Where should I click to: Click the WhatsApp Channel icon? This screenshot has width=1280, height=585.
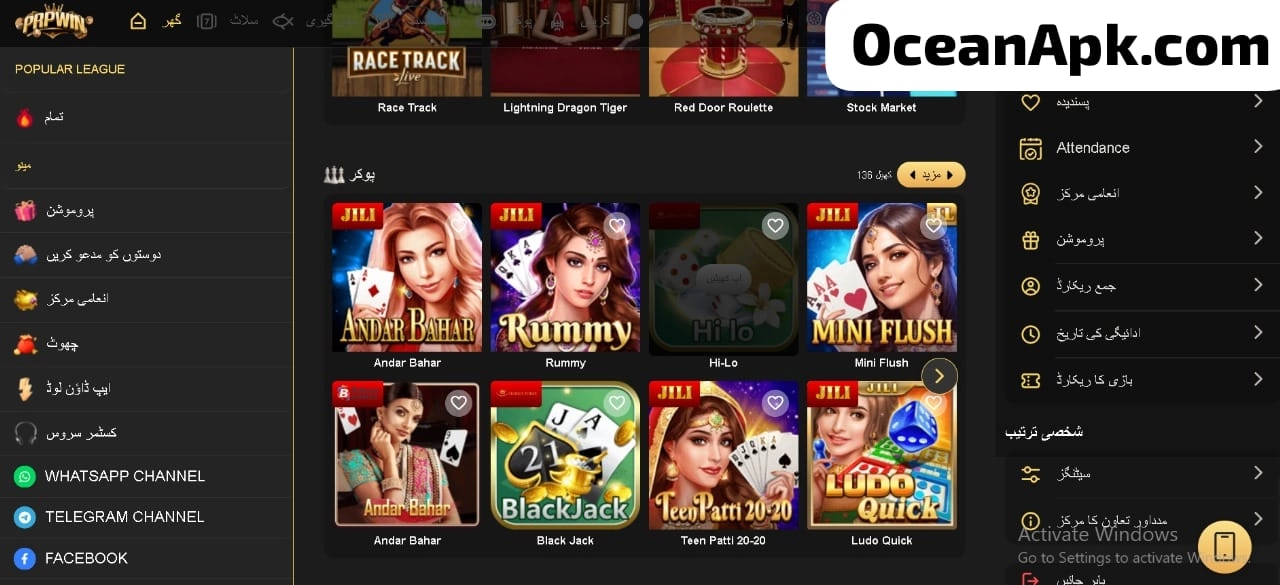25,477
